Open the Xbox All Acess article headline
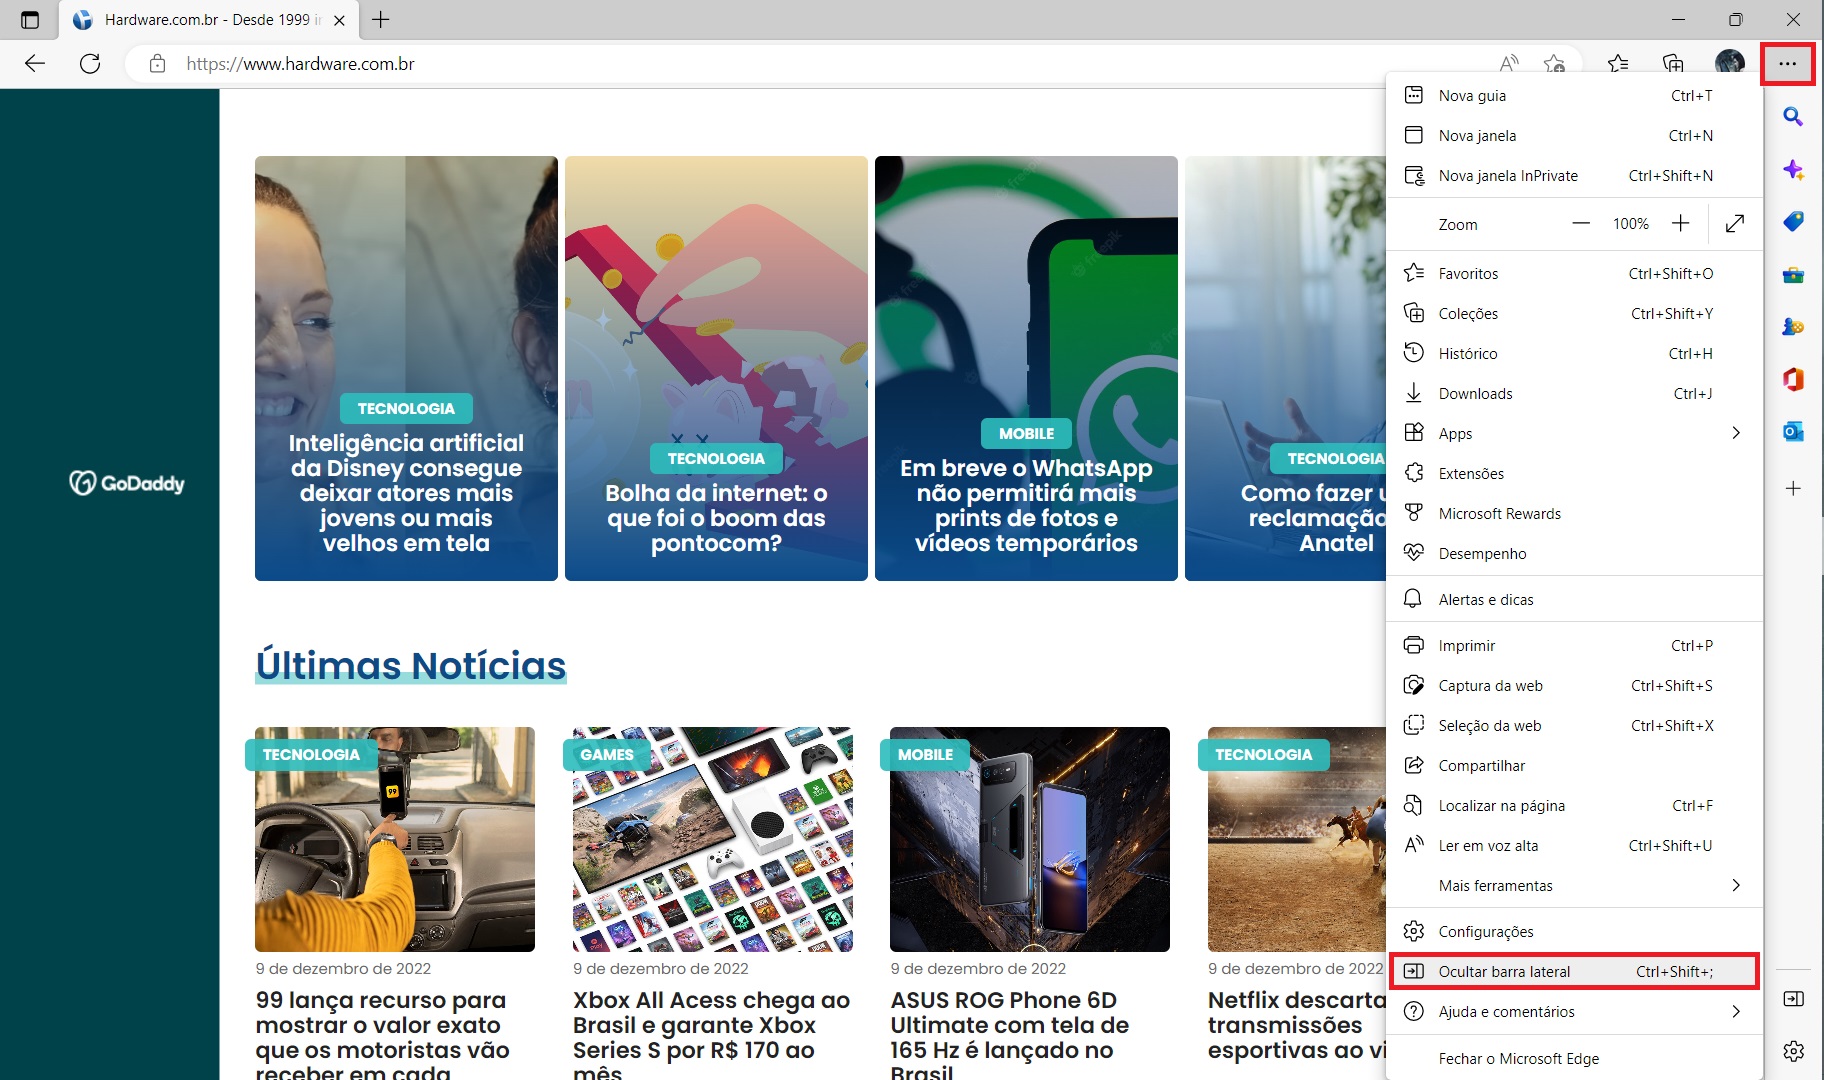Viewport: 1824px width, 1080px height. tap(711, 1036)
